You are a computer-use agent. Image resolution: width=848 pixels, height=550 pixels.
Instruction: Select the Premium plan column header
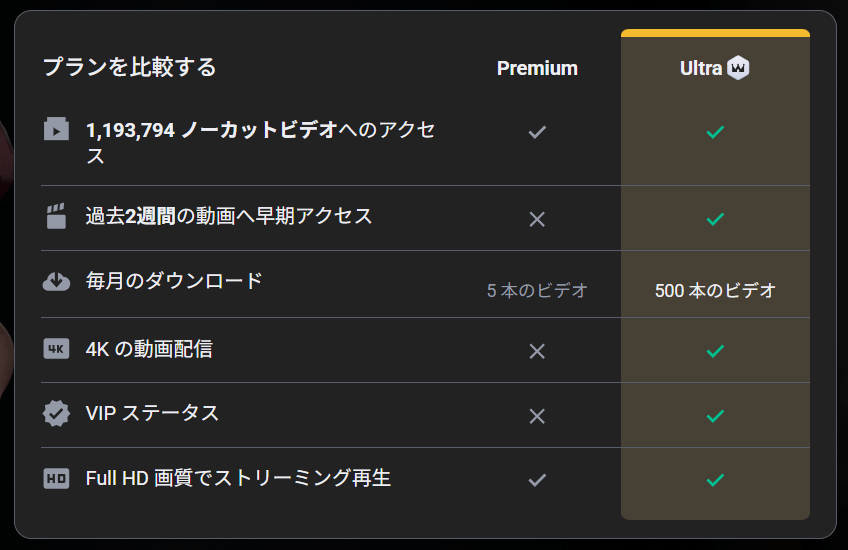tap(537, 68)
